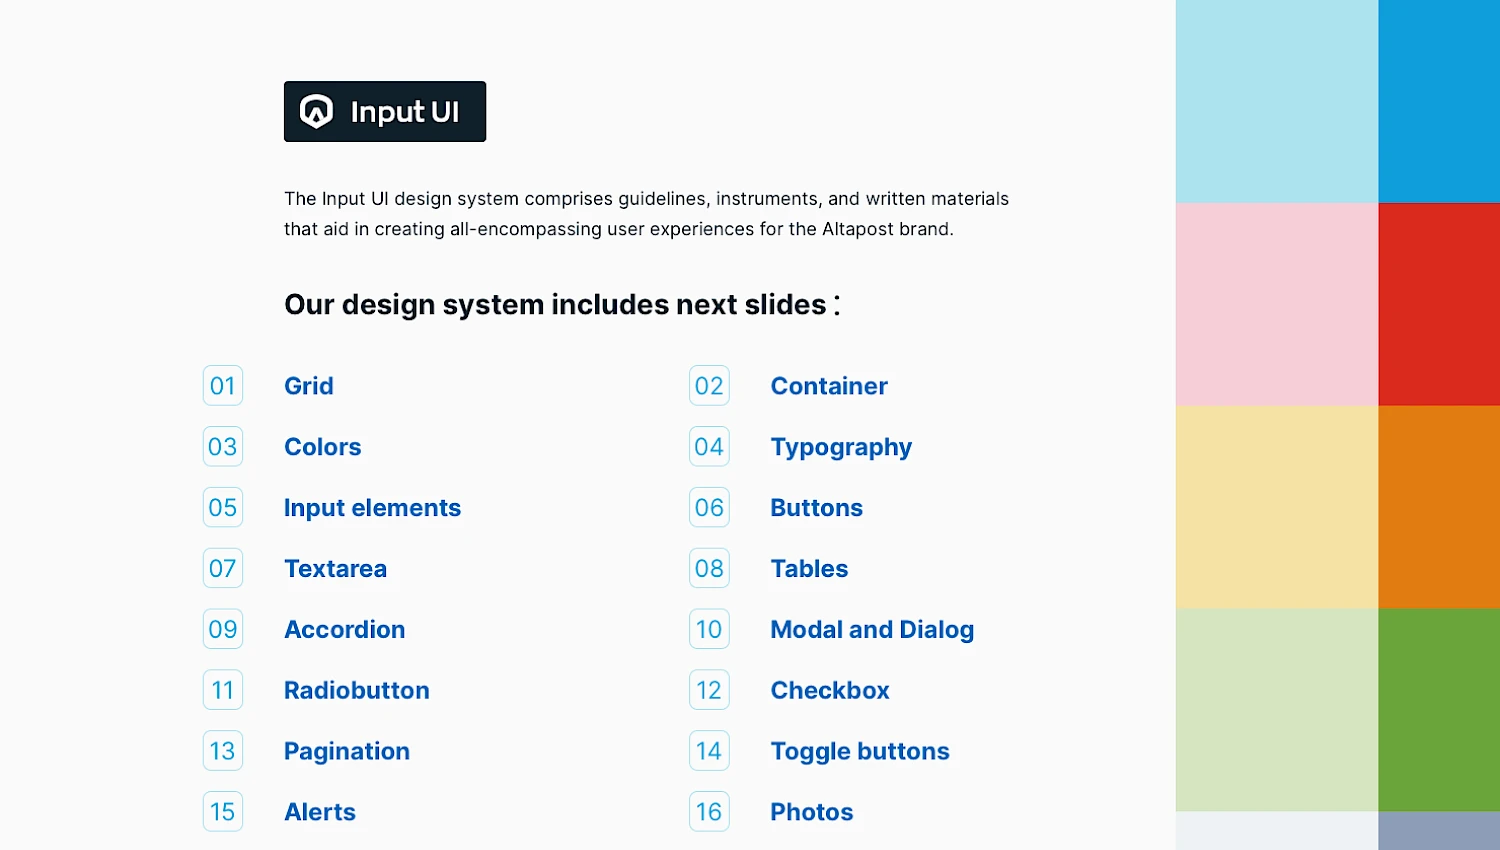Viewport: 1500px width, 850px height.
Task: Select the bright red color swatch
Action: [x=1439, y=304]
